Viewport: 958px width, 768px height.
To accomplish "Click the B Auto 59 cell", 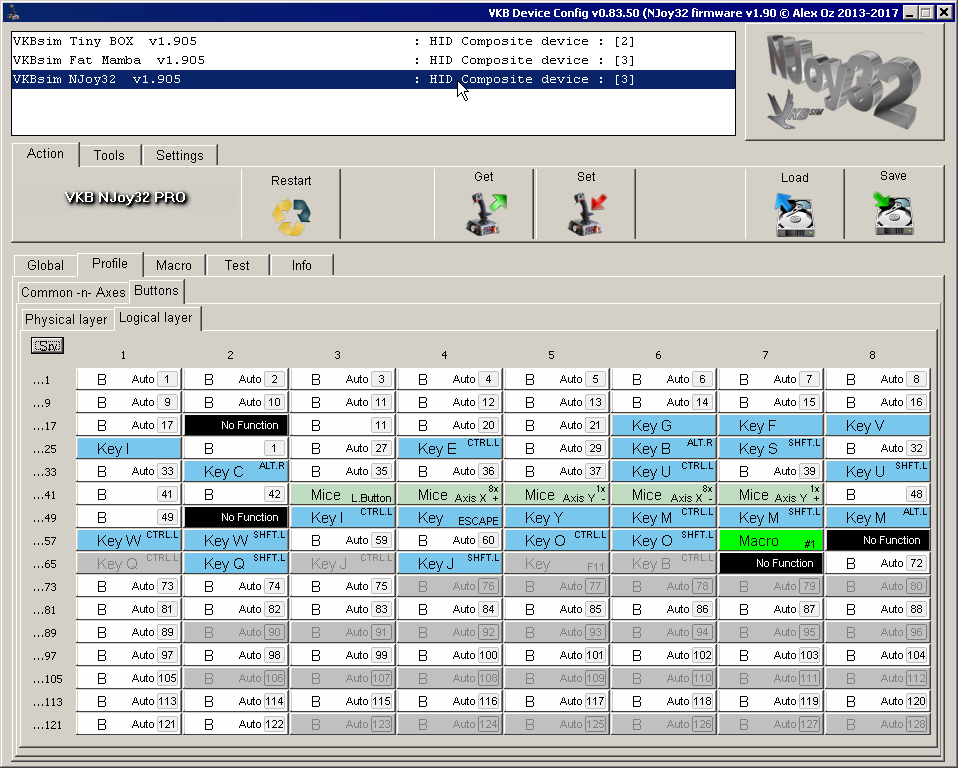I will coord(343,541).
